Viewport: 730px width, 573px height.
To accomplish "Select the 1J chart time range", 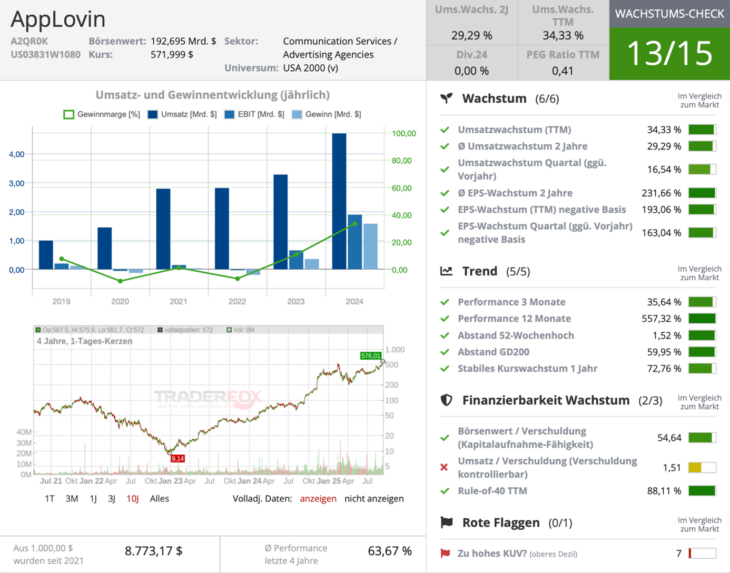I will coord(93,499).
